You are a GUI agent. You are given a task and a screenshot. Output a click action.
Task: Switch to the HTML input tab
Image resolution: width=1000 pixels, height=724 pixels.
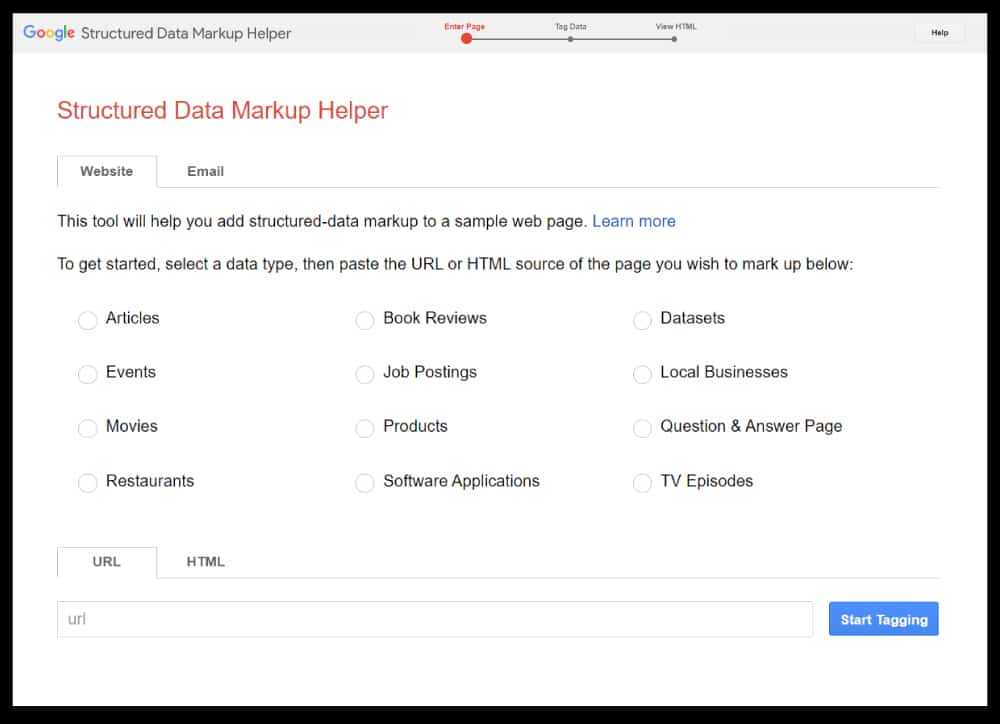coord(204,562)
